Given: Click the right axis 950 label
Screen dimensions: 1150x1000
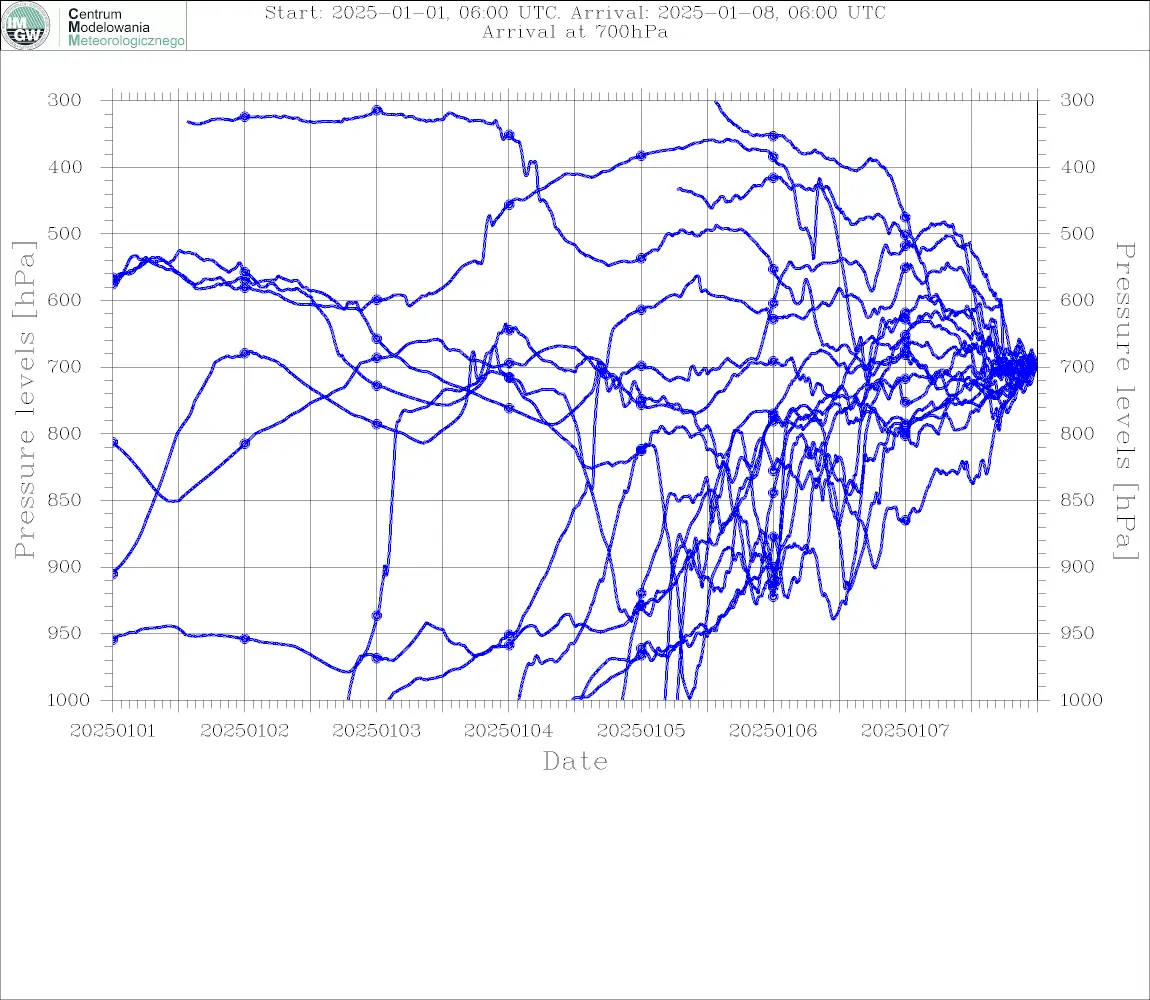Looking at the screenshot, I should click(1077, 632).
